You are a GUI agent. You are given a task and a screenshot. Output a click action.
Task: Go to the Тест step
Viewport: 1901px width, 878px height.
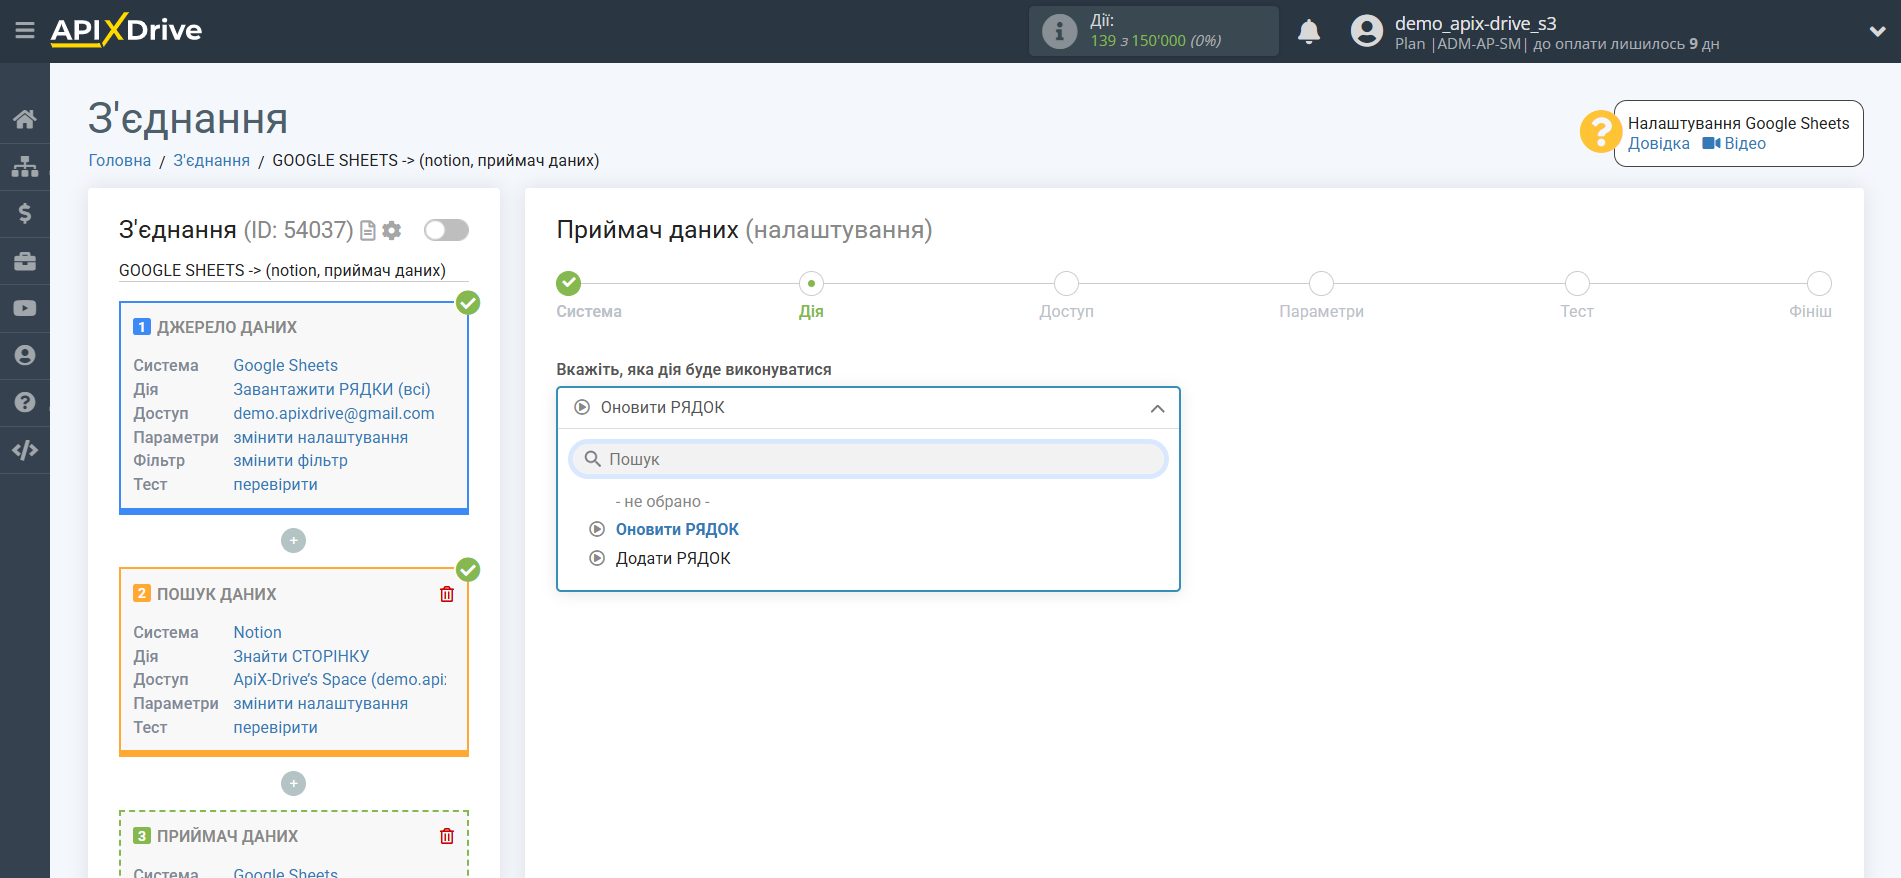(x=1577, y=284)
